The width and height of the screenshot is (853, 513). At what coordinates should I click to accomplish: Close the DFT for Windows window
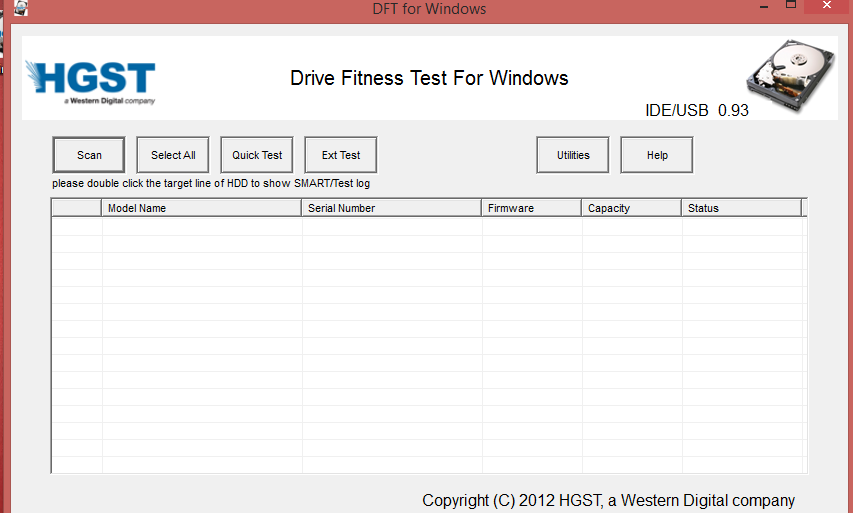click(x=827, y=5)
